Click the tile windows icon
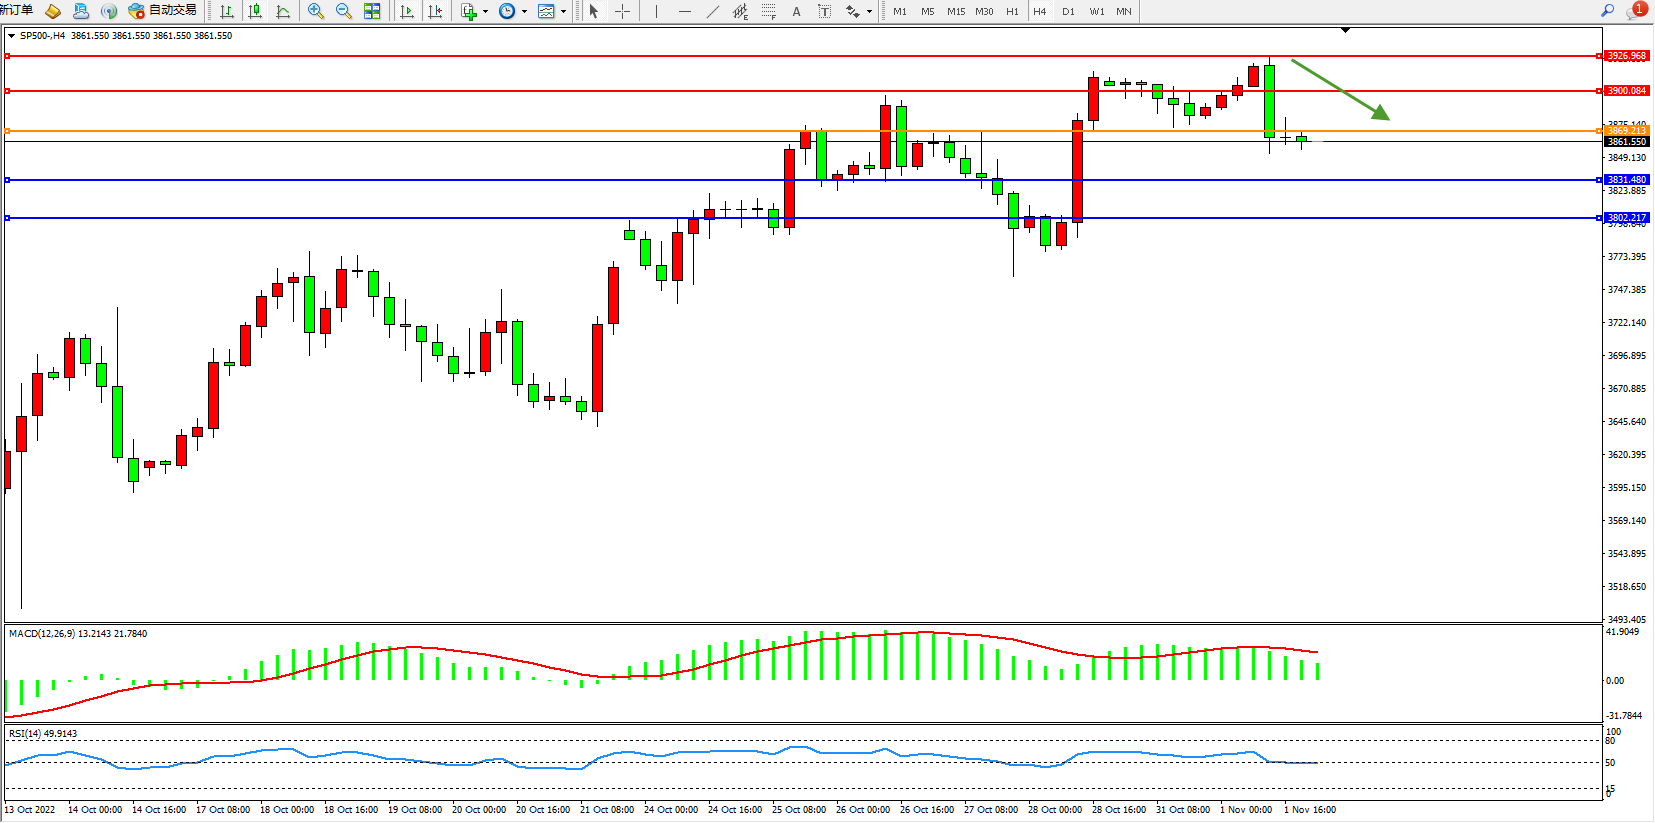1655x823 pixels. click(372, 11)
